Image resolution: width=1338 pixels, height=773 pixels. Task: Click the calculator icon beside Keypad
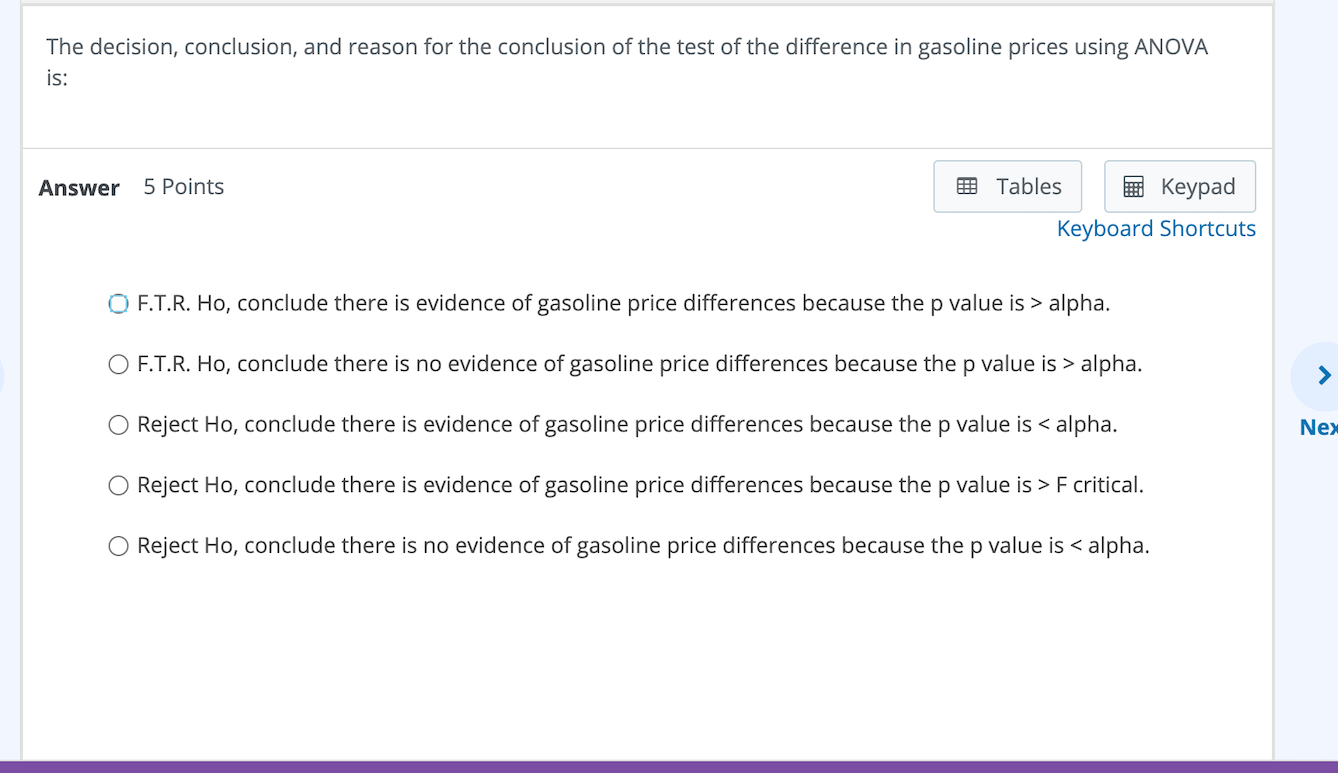point(1134,186)
